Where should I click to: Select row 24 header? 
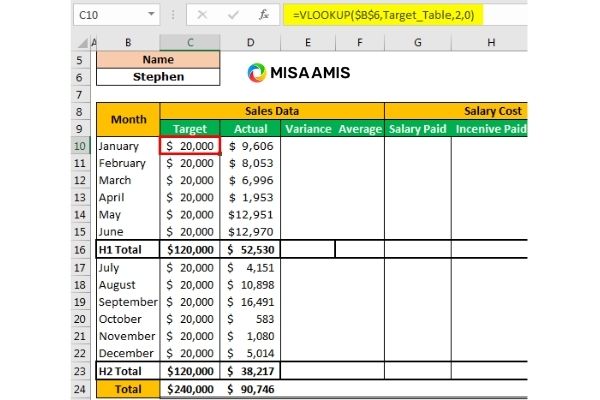click(x=80, y=389)
